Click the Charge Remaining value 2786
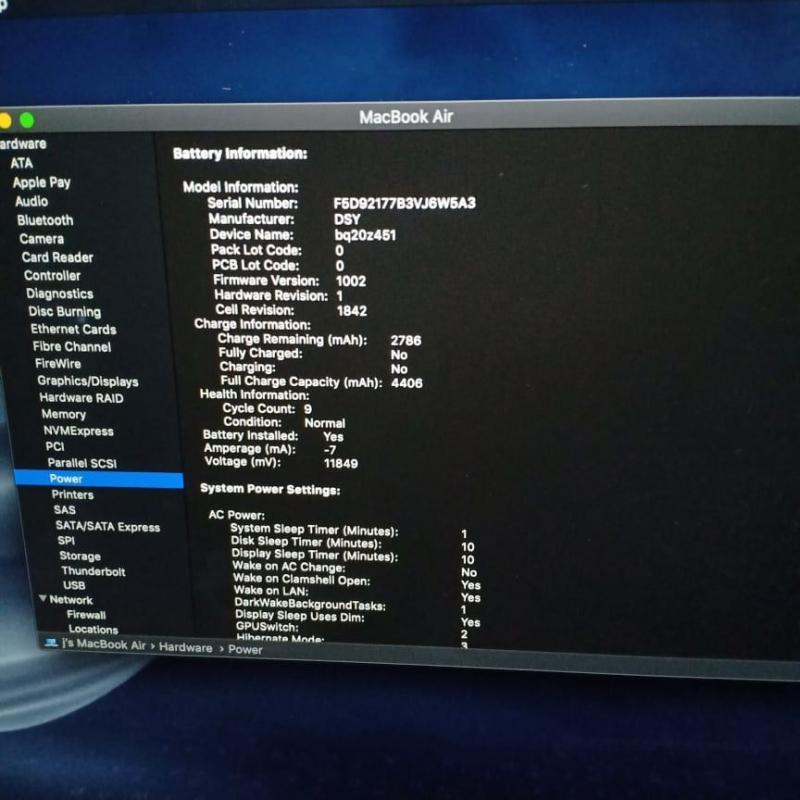Screen dimensions: 800x800 point(406,340)
